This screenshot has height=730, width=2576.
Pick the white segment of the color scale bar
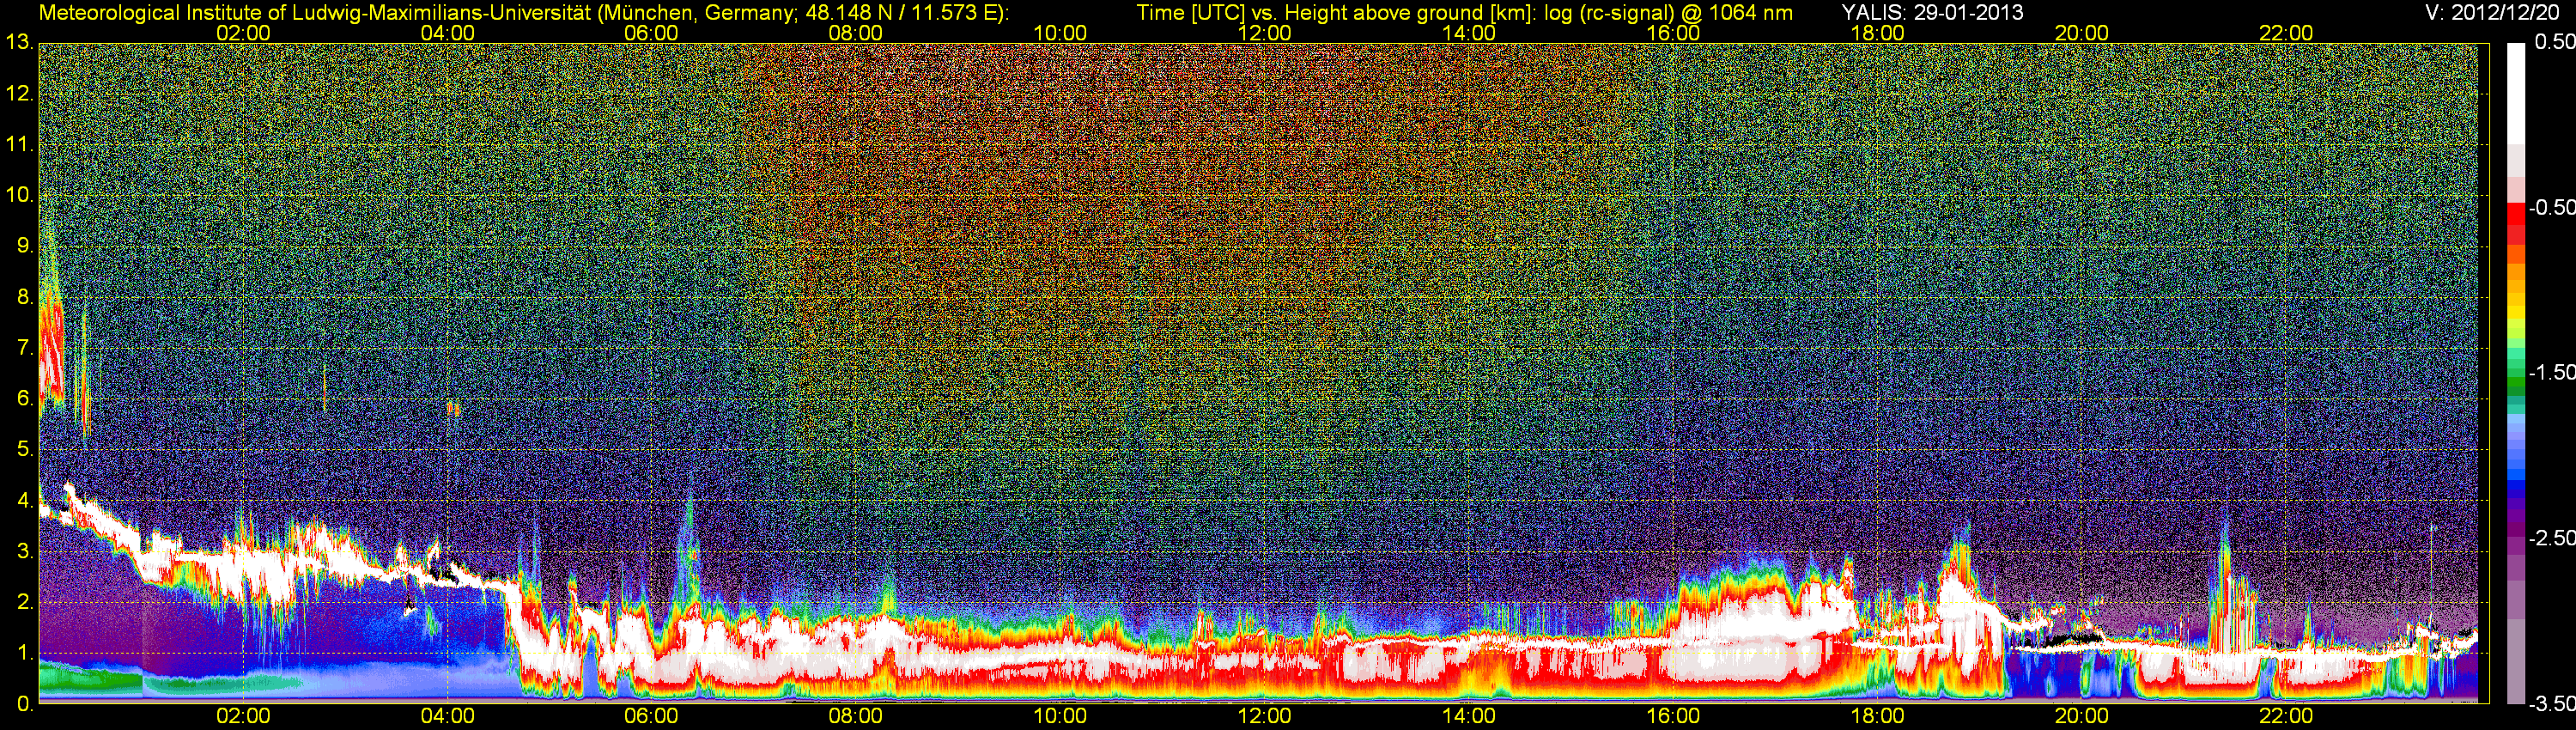point(2515,93)
